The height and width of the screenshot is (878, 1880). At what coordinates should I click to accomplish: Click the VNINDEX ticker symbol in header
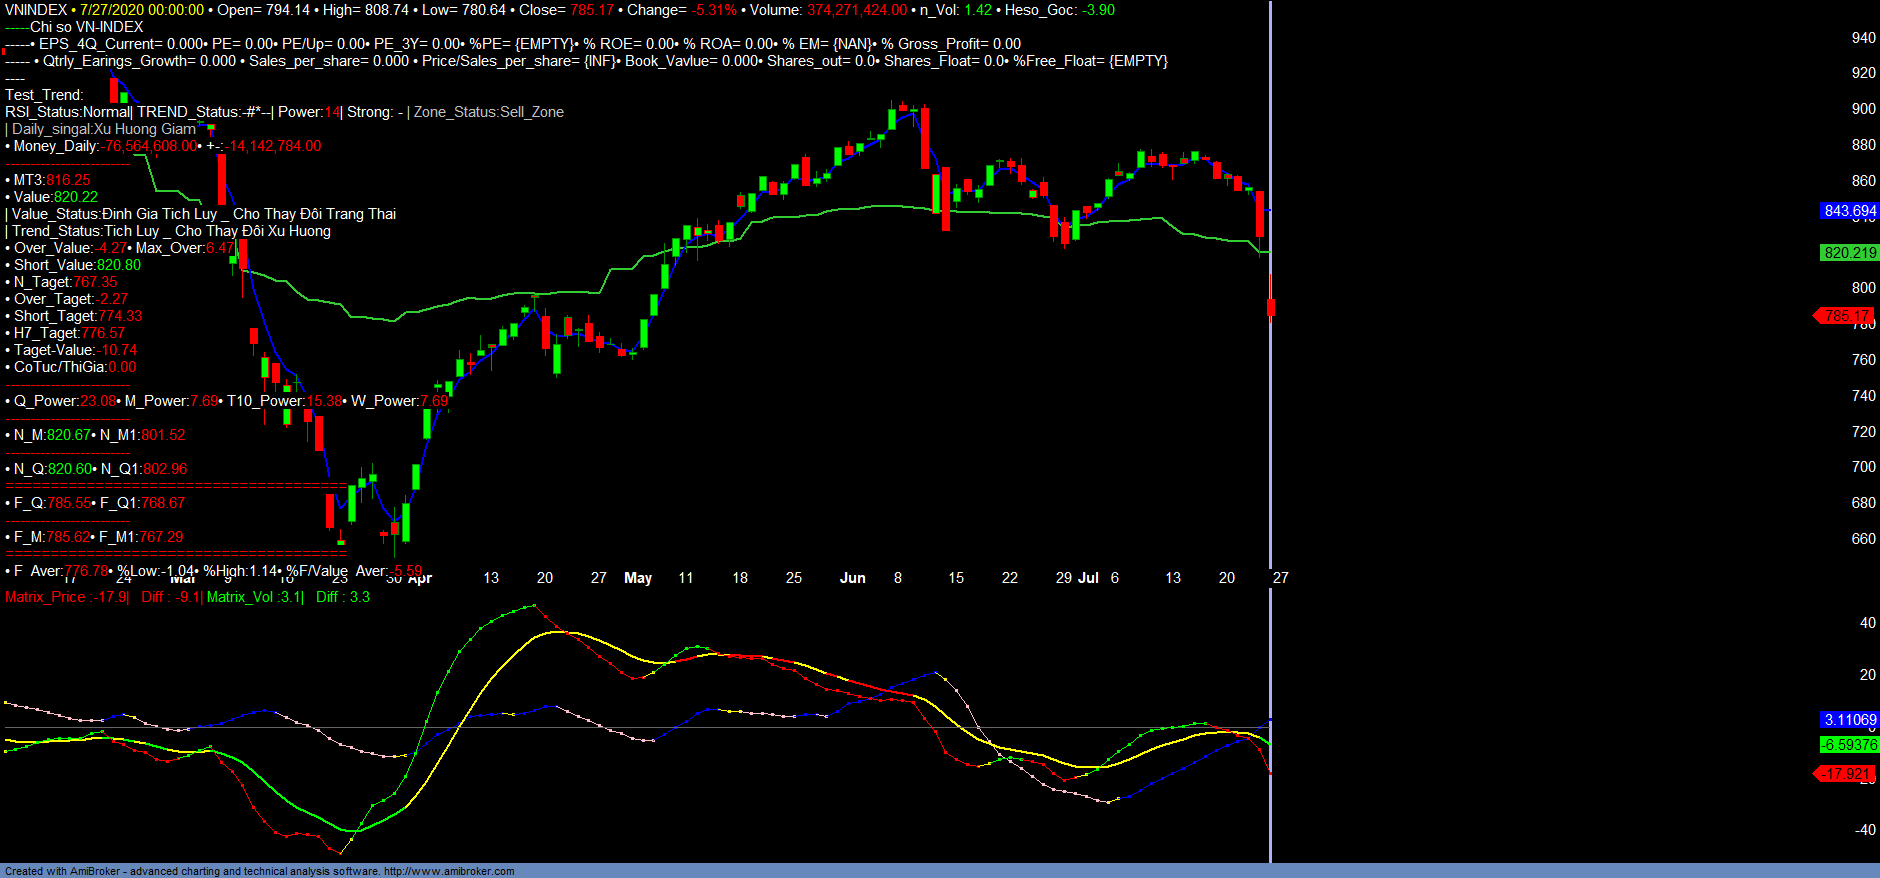(36, 10)
